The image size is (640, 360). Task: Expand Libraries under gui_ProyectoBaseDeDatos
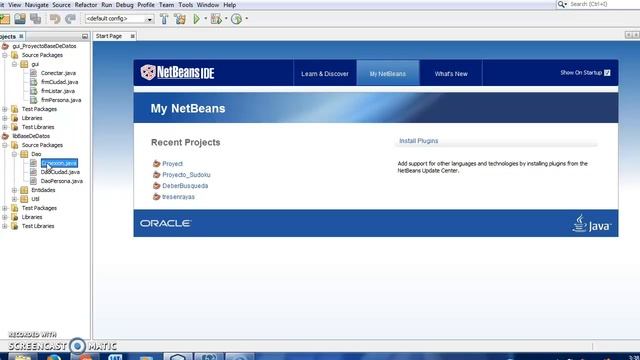tap(5, 118)
